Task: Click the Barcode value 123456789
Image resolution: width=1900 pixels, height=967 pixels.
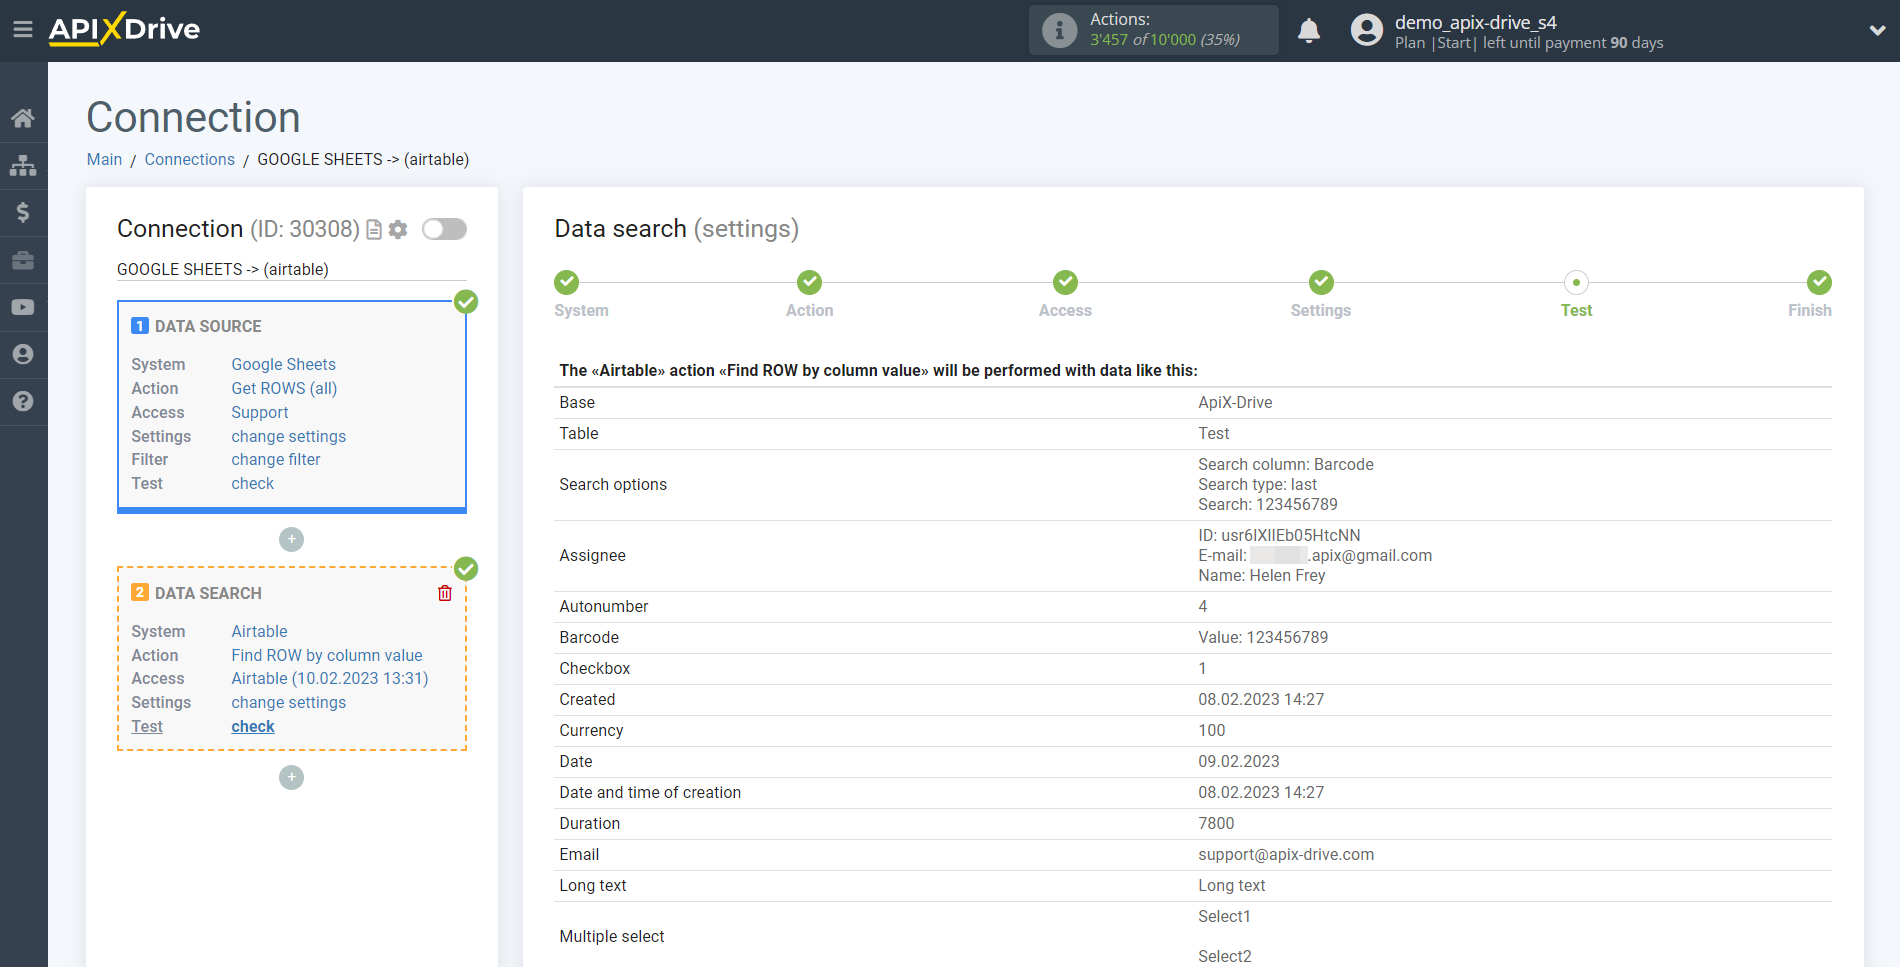Action: click(1263, 637)
